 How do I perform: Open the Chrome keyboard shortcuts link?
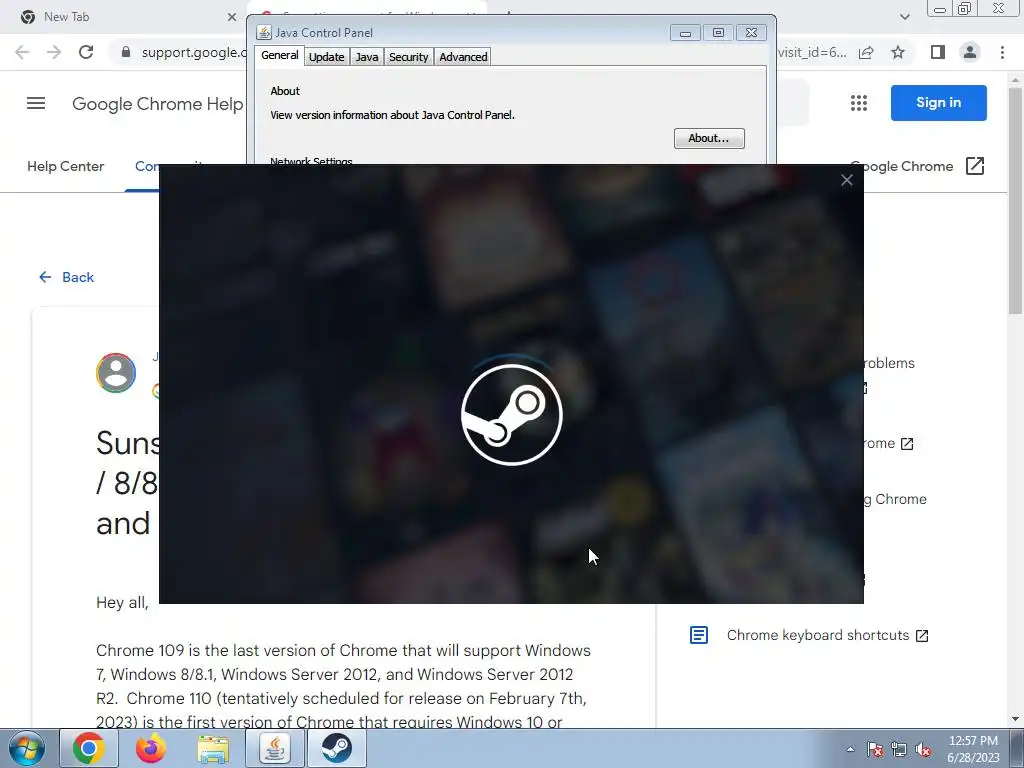coord(818,635)
